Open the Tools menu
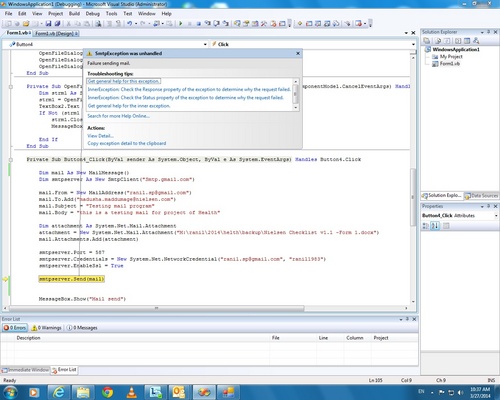 point(111,14)
